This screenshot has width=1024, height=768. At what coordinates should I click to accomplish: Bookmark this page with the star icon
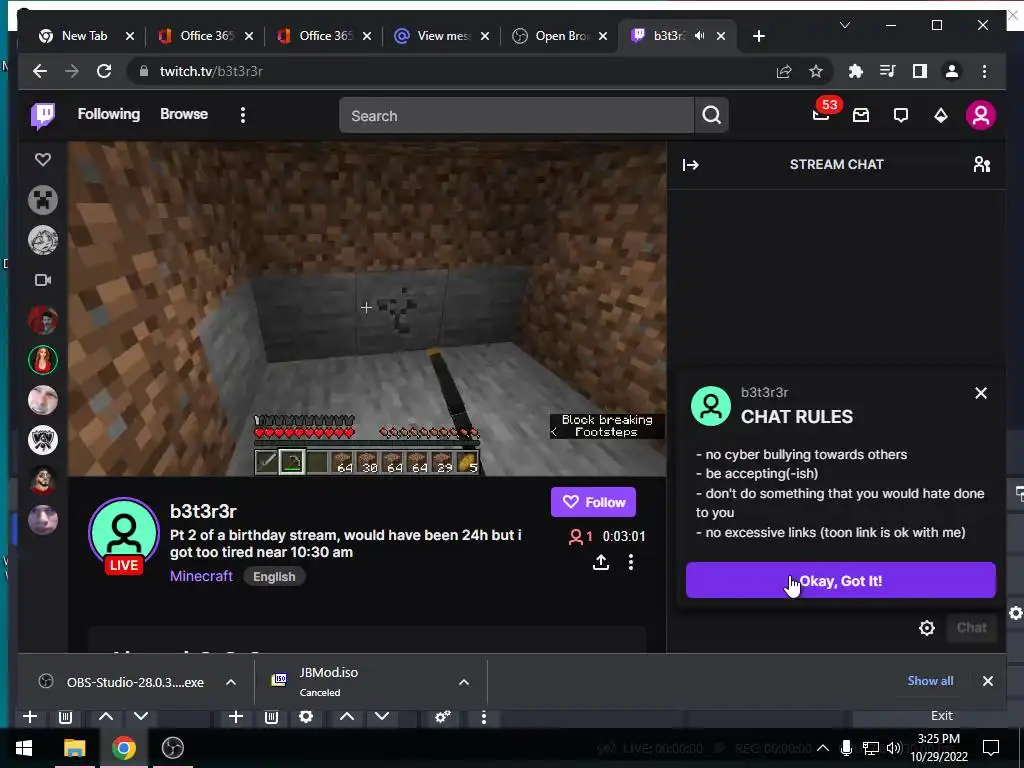(x=816, y=71)
